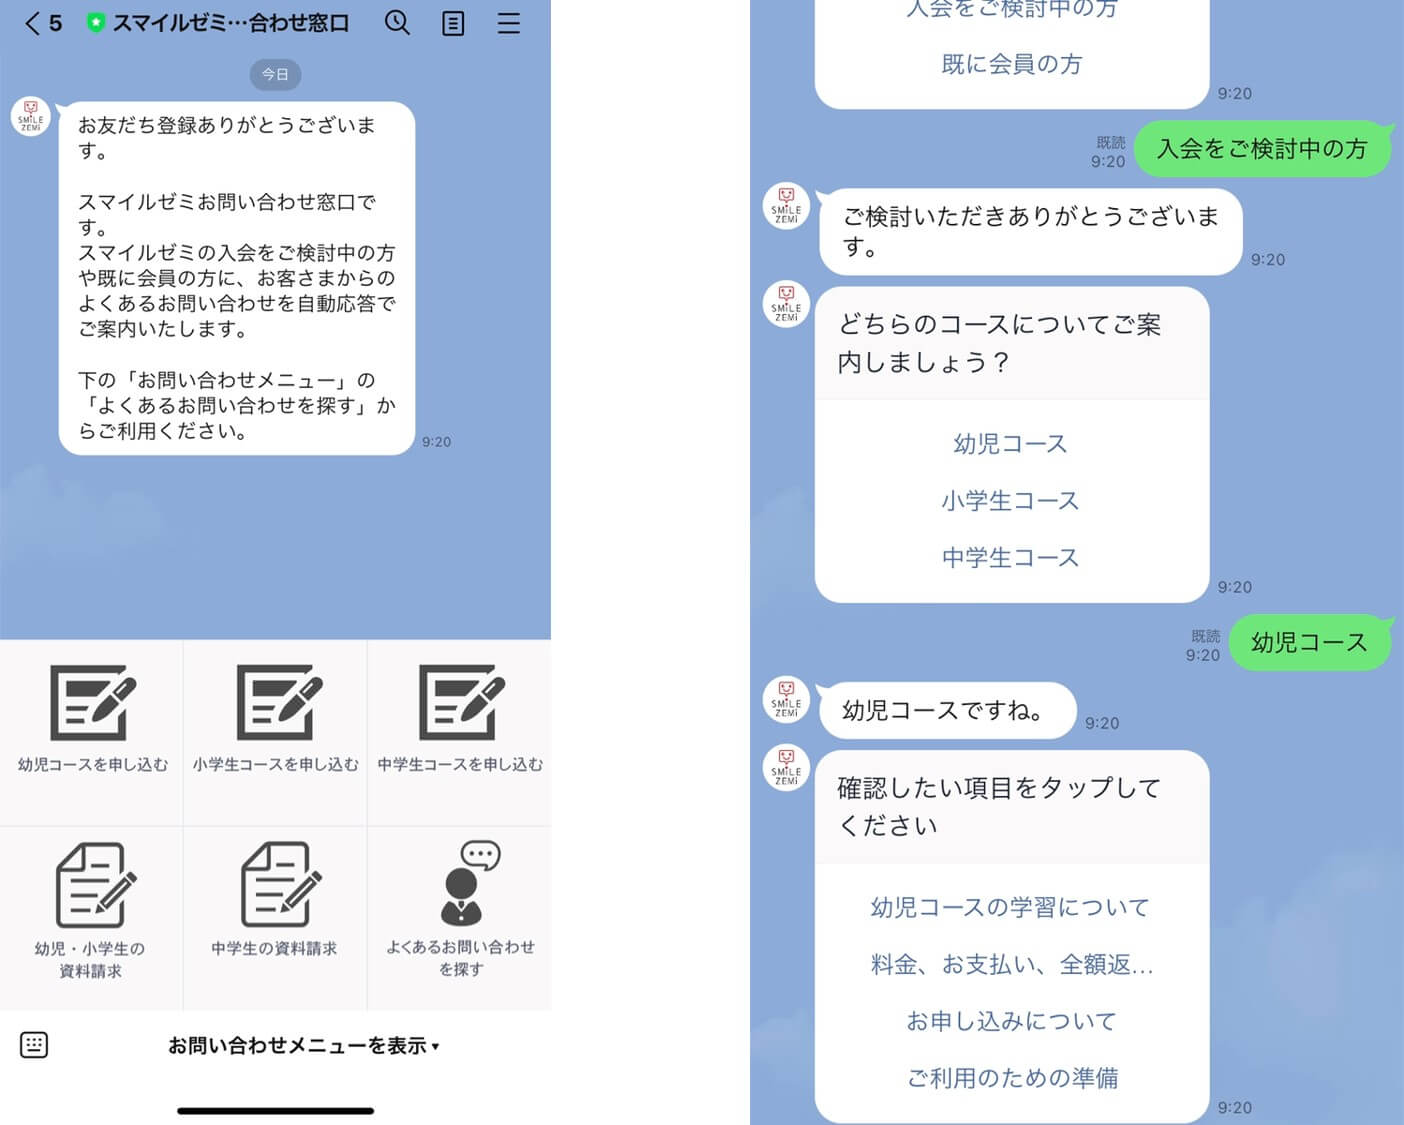The image size is (1404, 1125).
Task: Tap the back arrow beside 5
Action: [x=33, y=23]
